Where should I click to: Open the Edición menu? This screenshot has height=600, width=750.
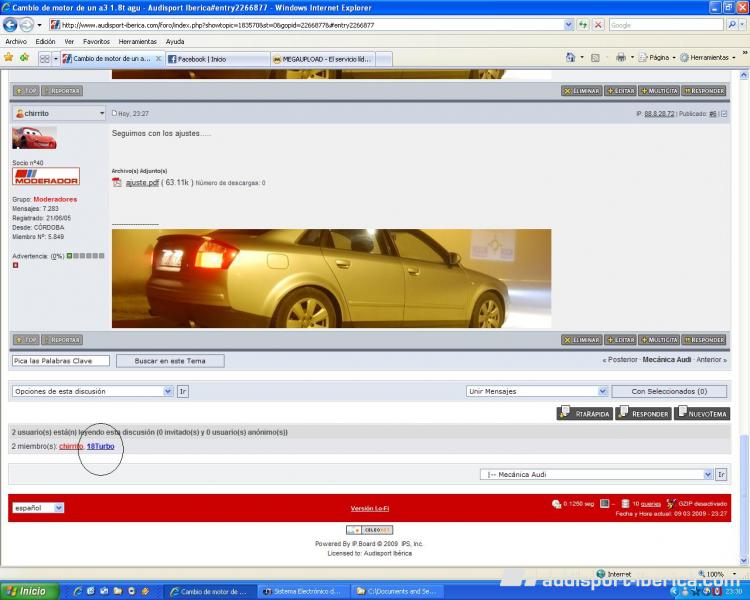(x=45, y=42)
